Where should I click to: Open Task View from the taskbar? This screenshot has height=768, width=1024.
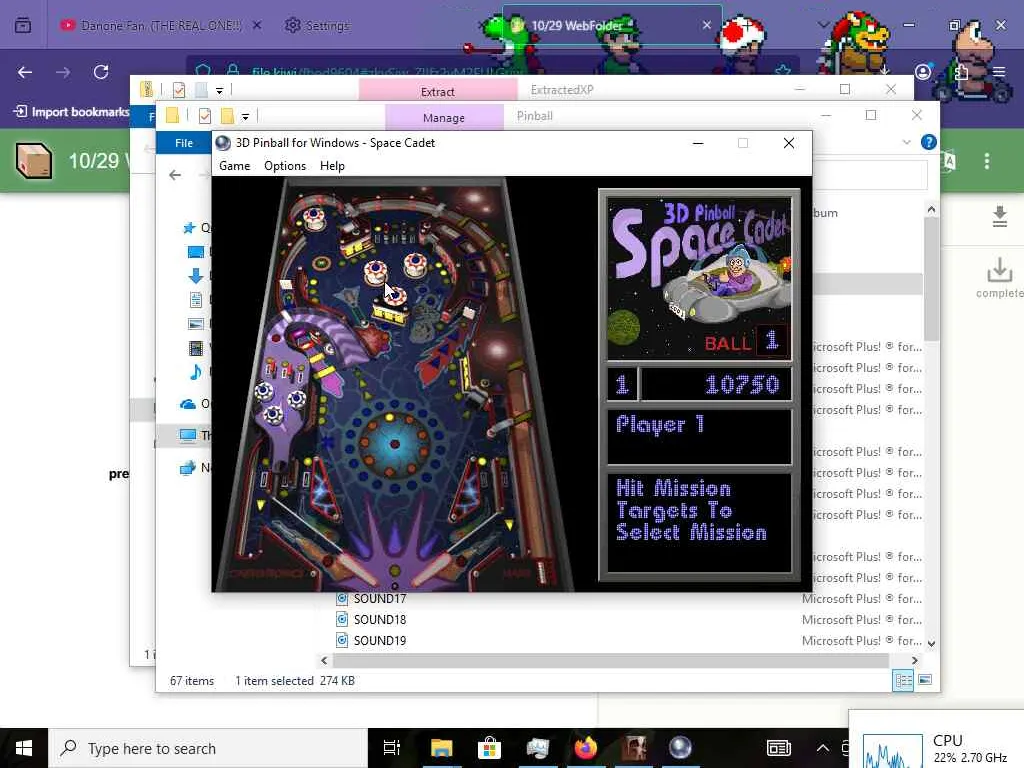(x=392, y=748)
